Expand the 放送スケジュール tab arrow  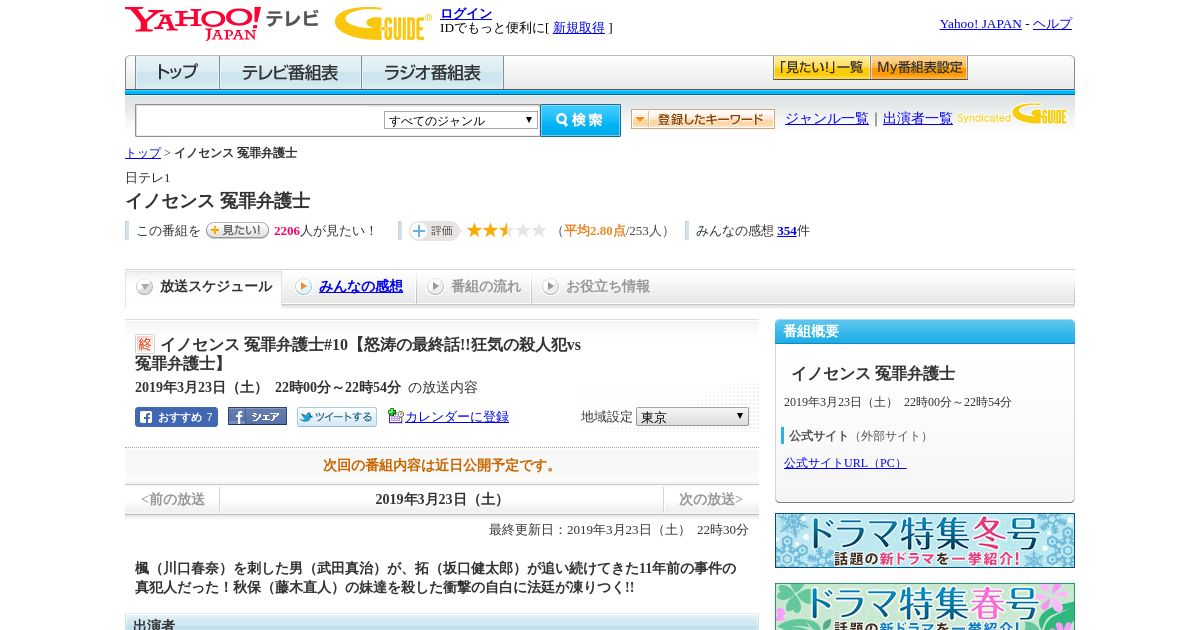coord(145,287)
